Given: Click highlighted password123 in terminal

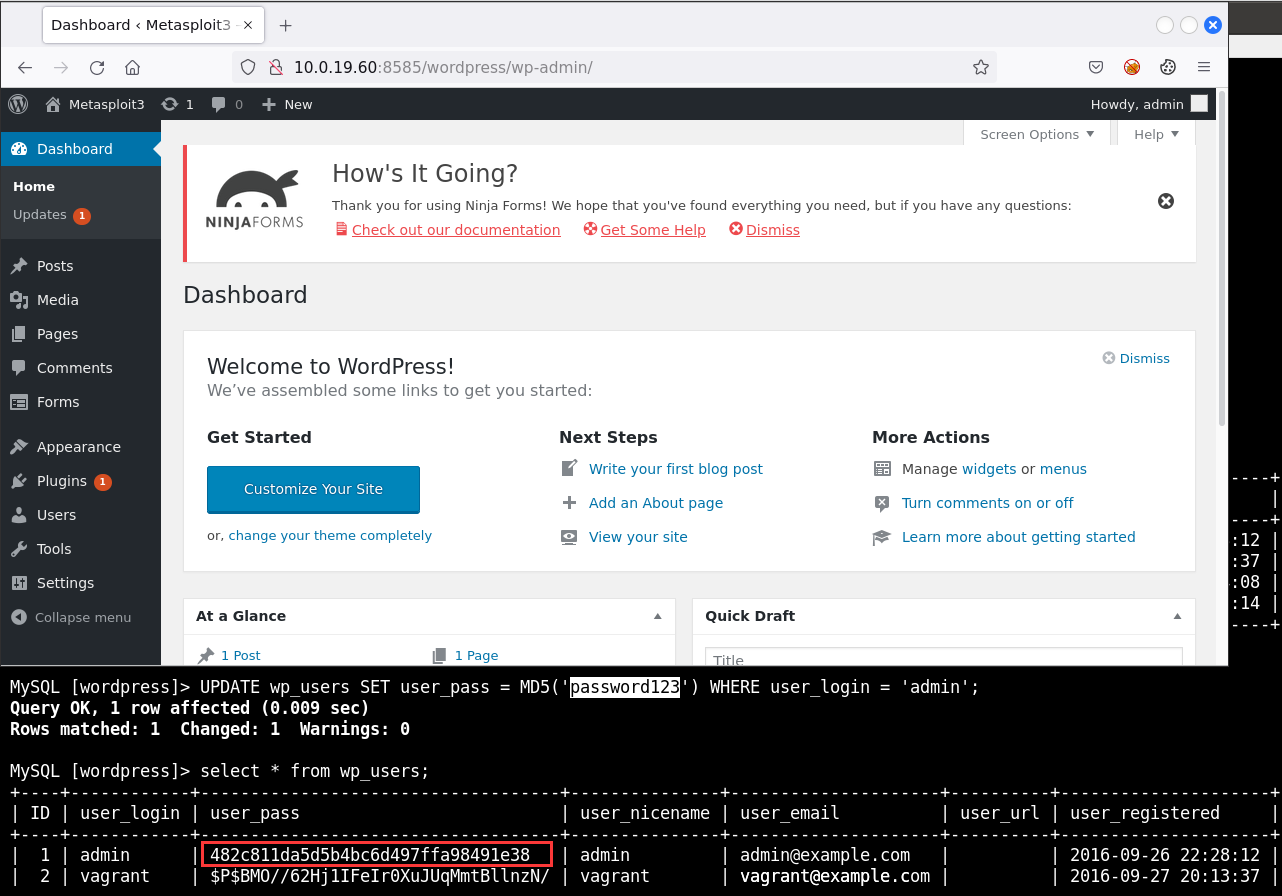Looking at the screenshot, I should coord(625,687).
